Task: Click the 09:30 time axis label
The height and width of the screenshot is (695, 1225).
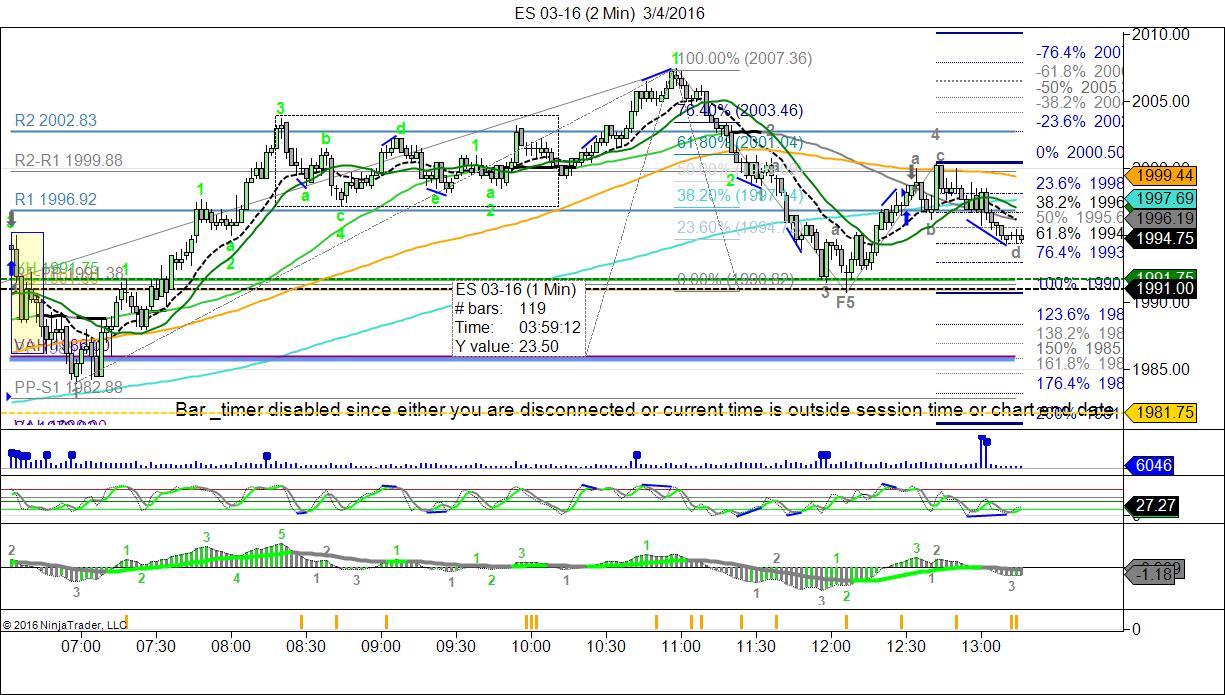Action: tap(456, 645)
